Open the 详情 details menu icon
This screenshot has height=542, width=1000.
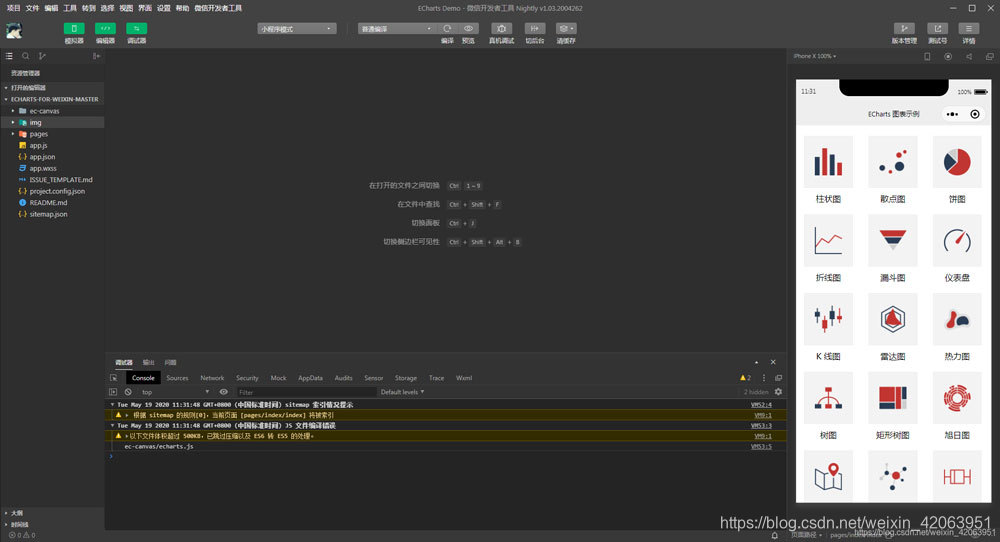tap(969, 29)
